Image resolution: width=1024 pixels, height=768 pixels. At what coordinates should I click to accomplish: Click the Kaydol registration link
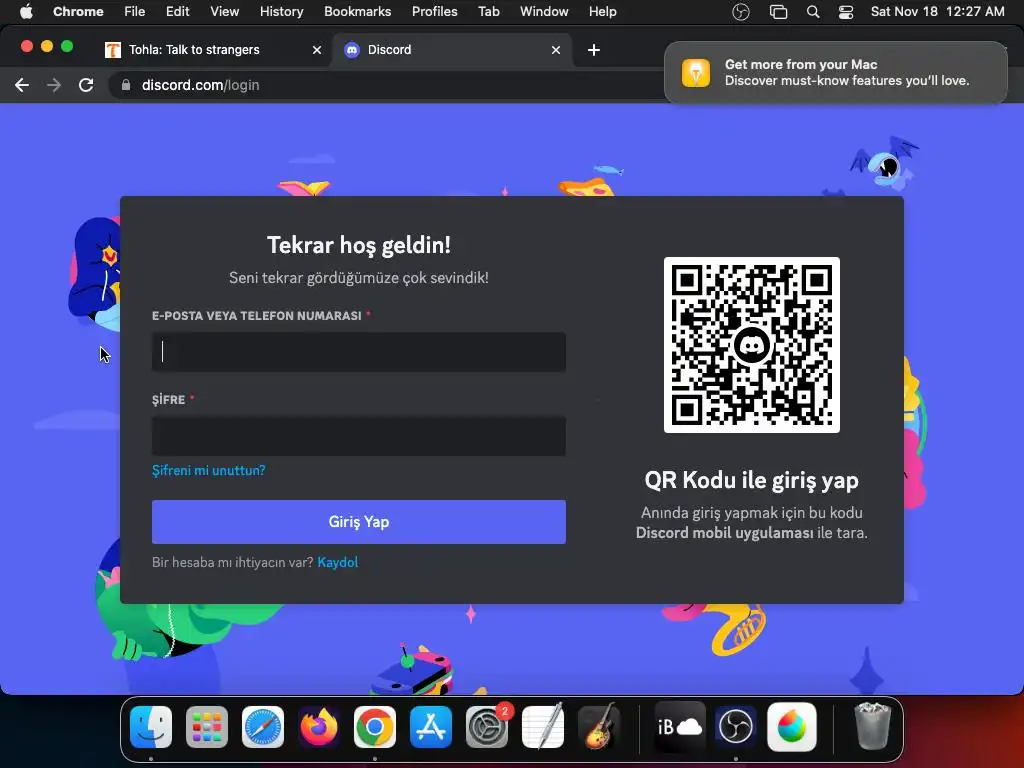(338, 562)
